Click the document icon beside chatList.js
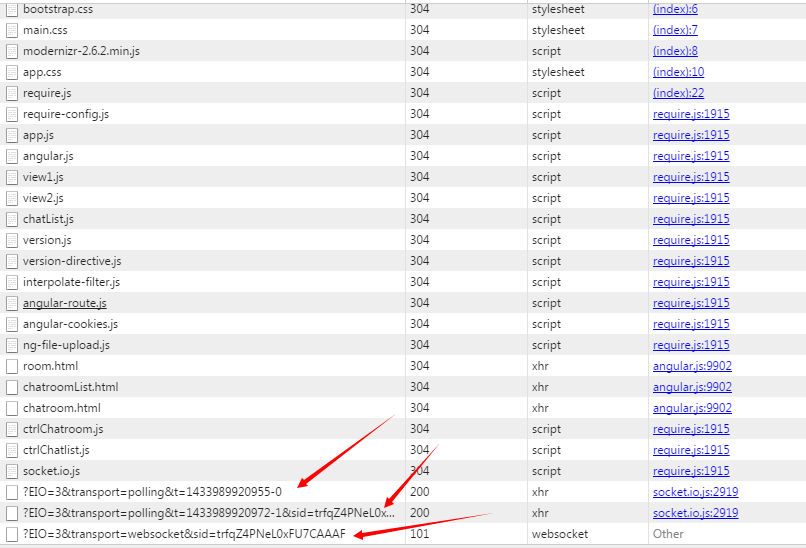Screen dimensions: 806x548 [x=12, y=219]
